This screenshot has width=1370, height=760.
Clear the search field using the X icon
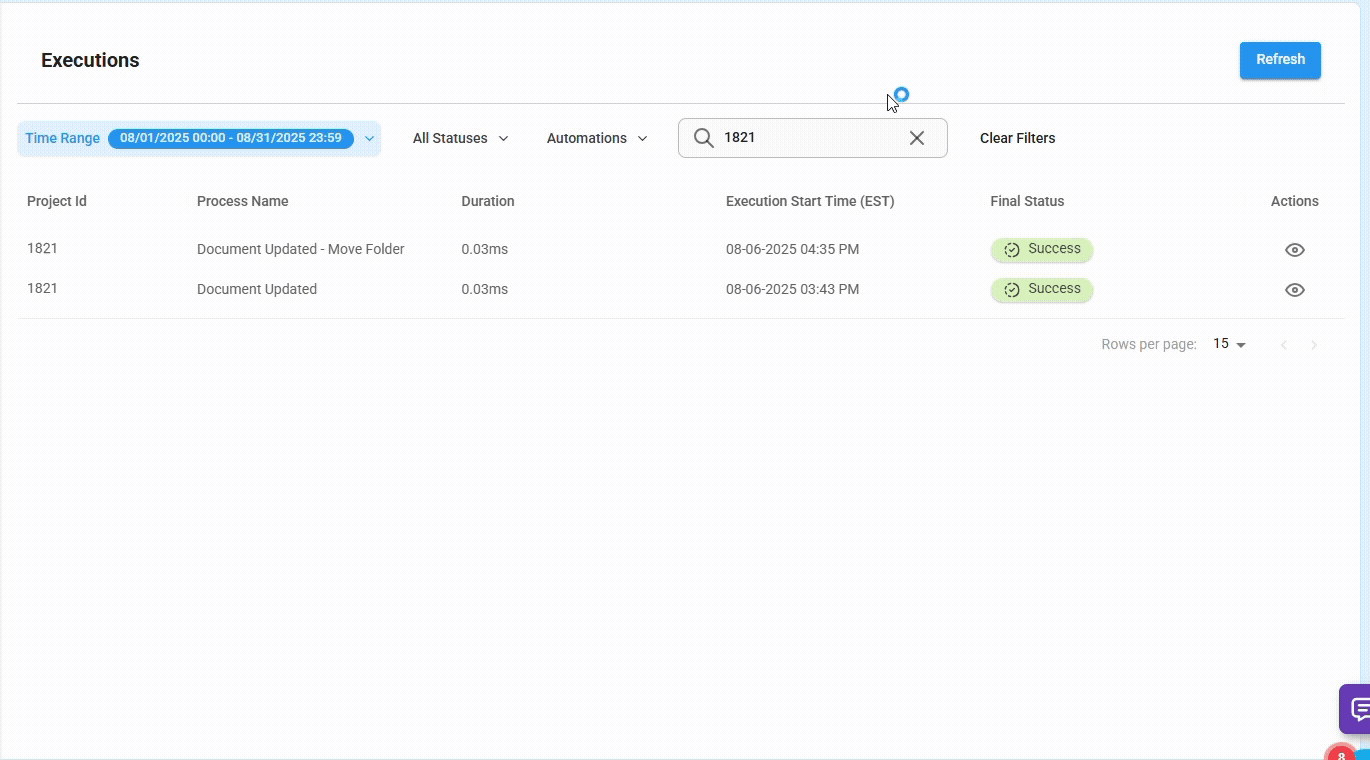click(x=916, y=138)
